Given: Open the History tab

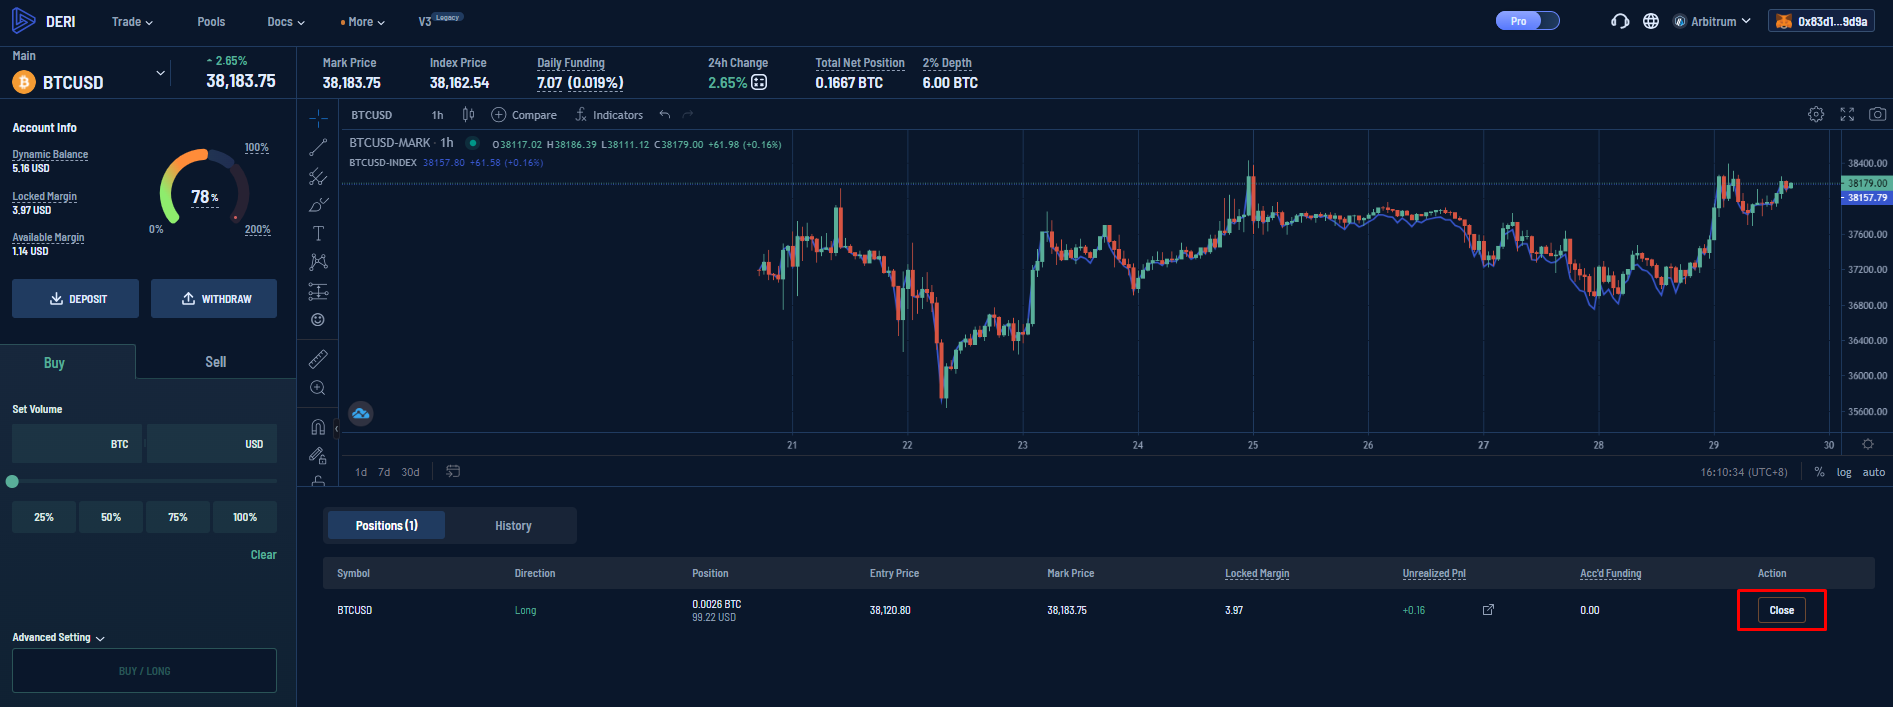Looking at the screenshot, I should pos(513,526).
